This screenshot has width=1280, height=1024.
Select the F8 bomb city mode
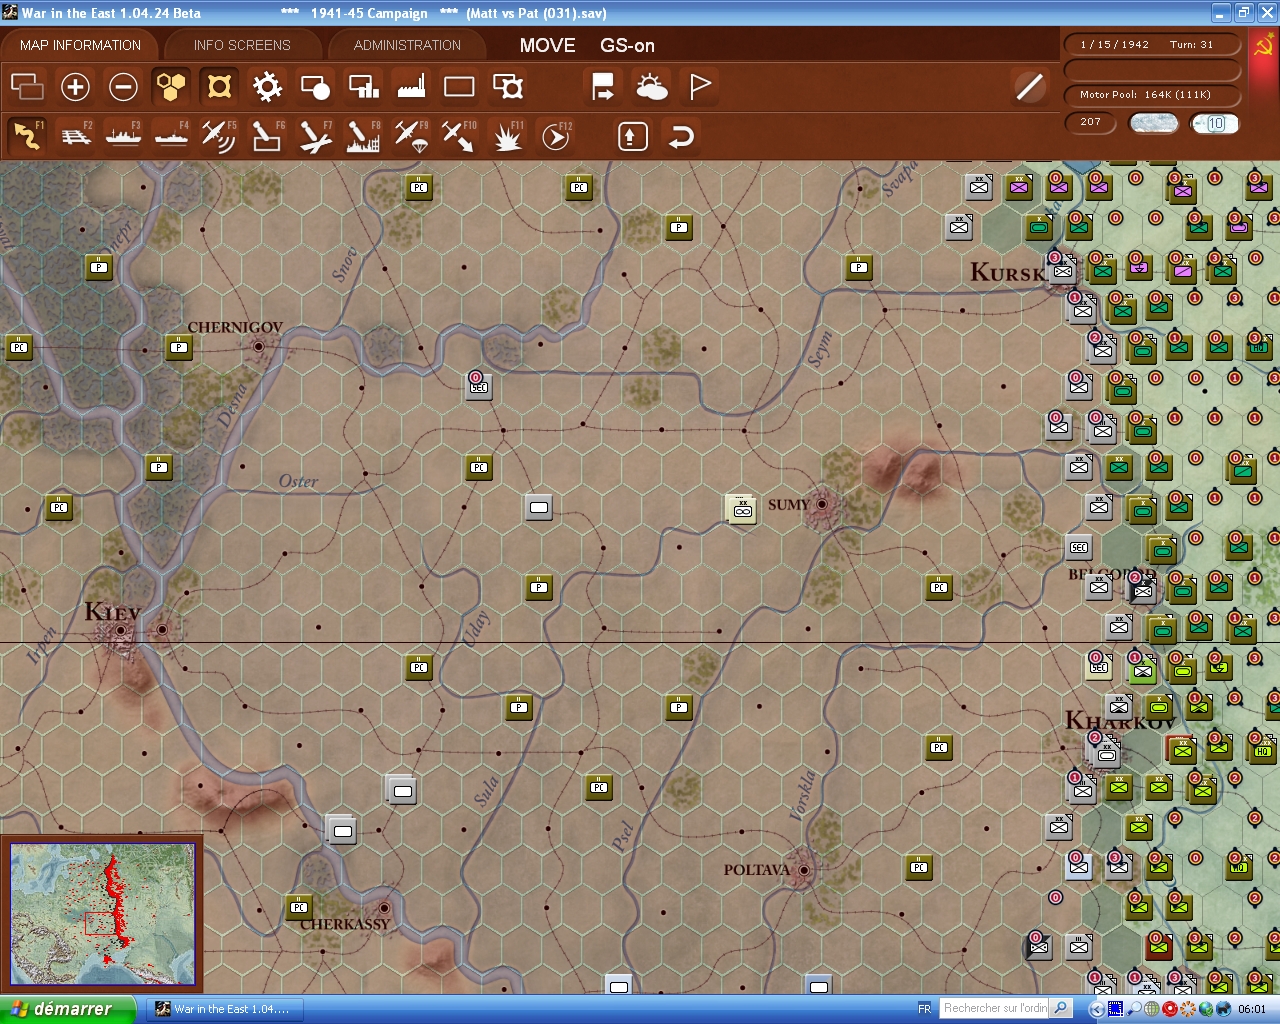363,136
